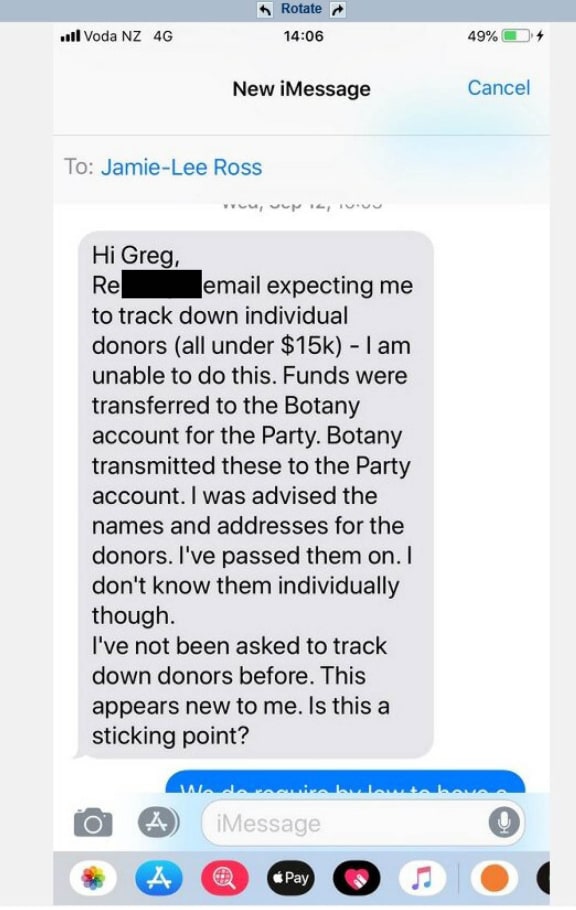This screenshot has width=576, height=910.
Task: Tap the red globe search images icon
Action: point(225,878)
